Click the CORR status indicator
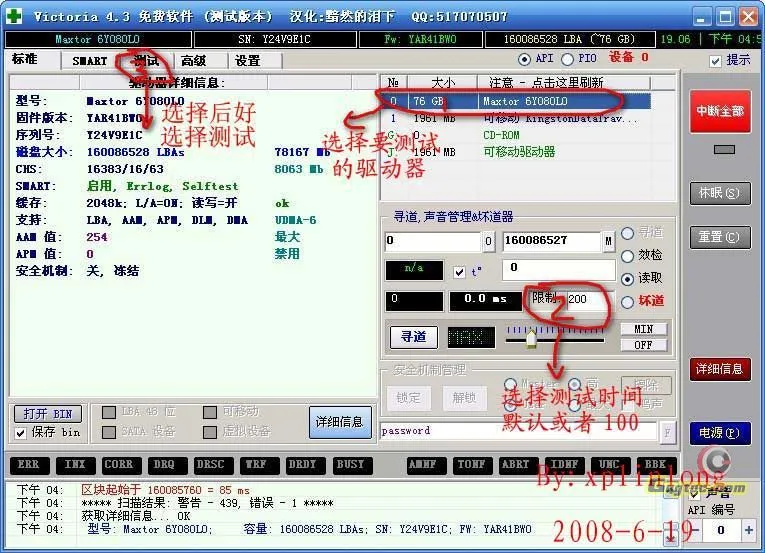The image size is (765, 553). point(120,465)
